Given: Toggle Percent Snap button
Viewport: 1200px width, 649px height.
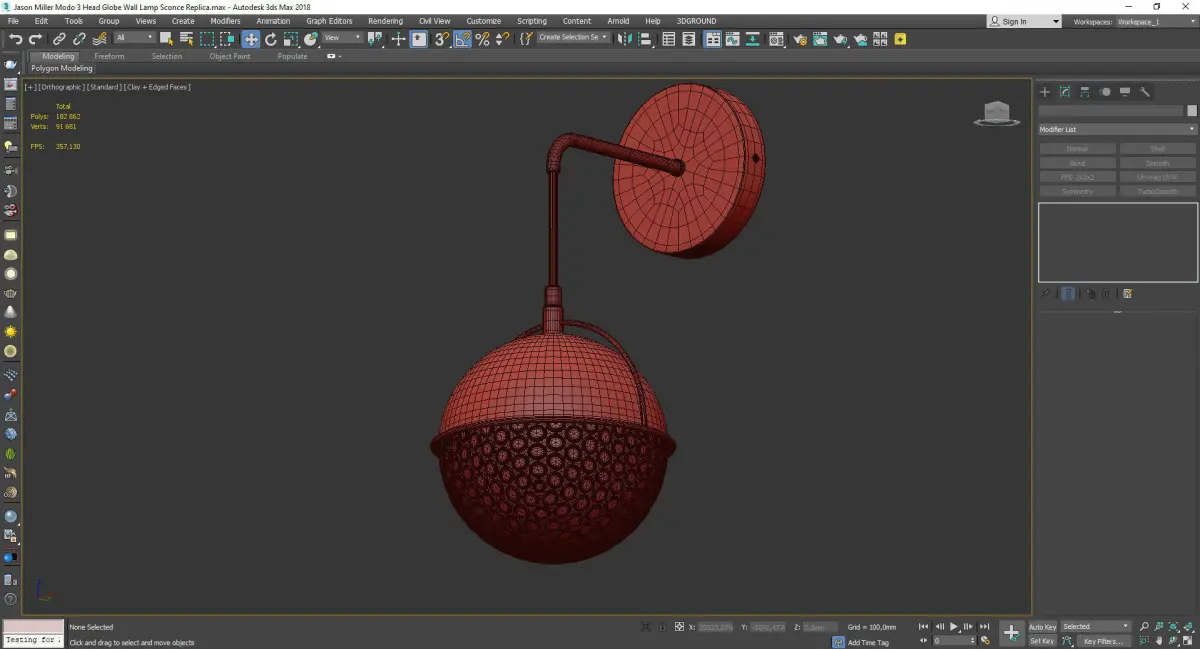Looking at the screenshot, I should point(482,39).
